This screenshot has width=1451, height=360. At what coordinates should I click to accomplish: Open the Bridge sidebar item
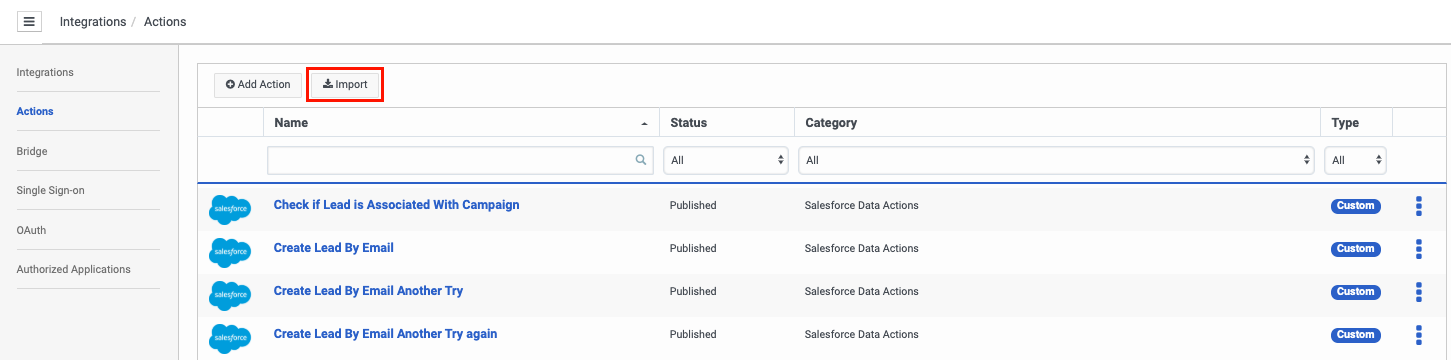32,152
